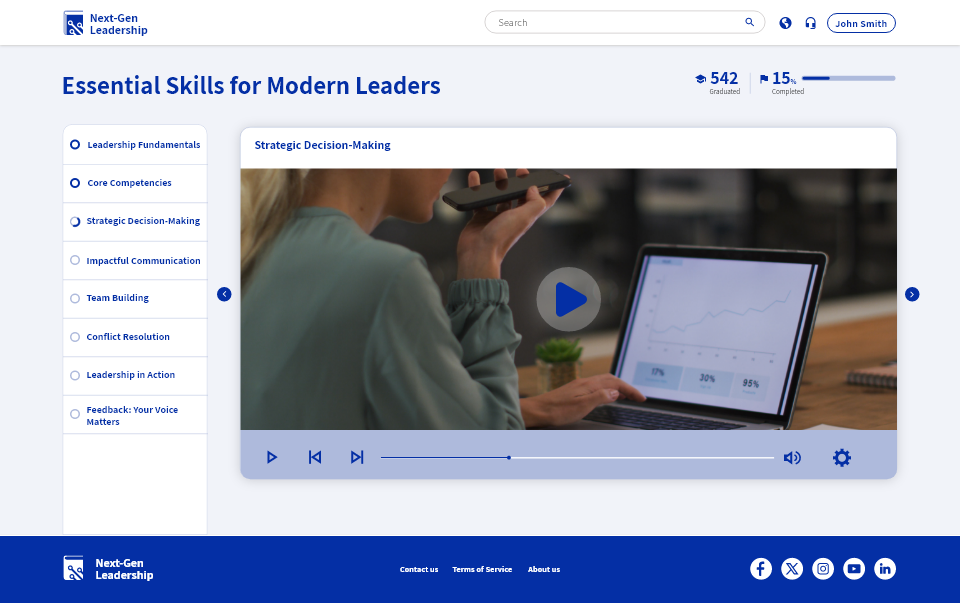Click the search magnifier icon
Viewport: 960px width, 603px height.
coord(750,22)
